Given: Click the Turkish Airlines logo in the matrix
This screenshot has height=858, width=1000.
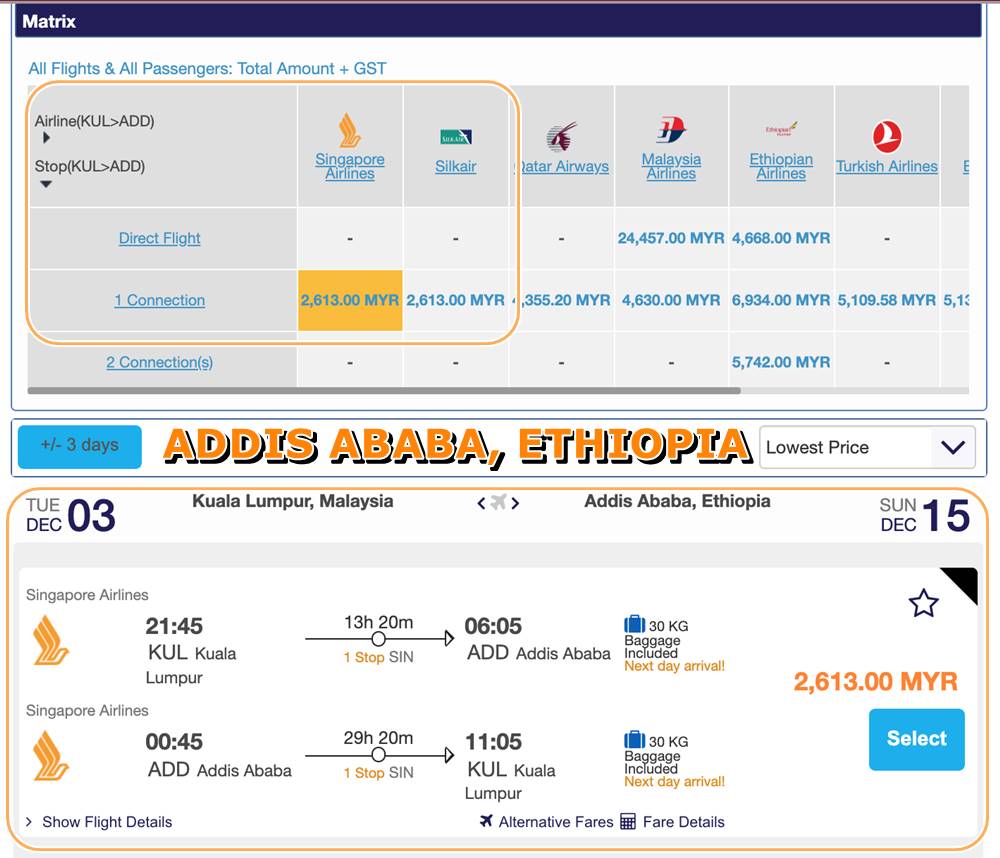Looking at the screenshot, I should click(887, 137).
